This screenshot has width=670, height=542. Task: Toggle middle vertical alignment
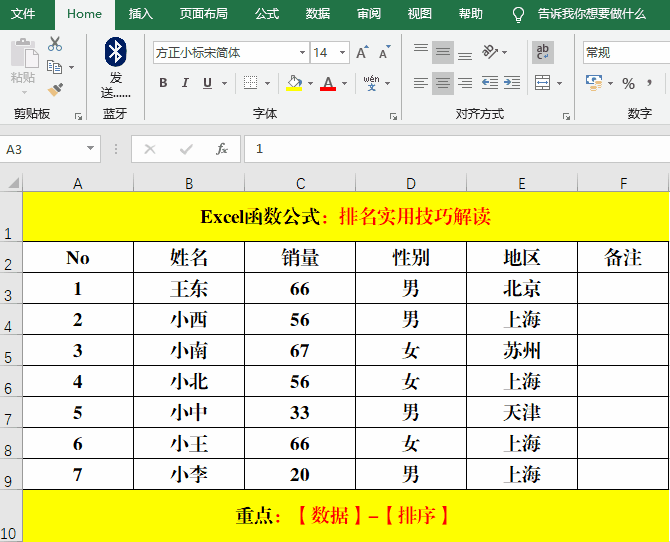tap(443, 52)
